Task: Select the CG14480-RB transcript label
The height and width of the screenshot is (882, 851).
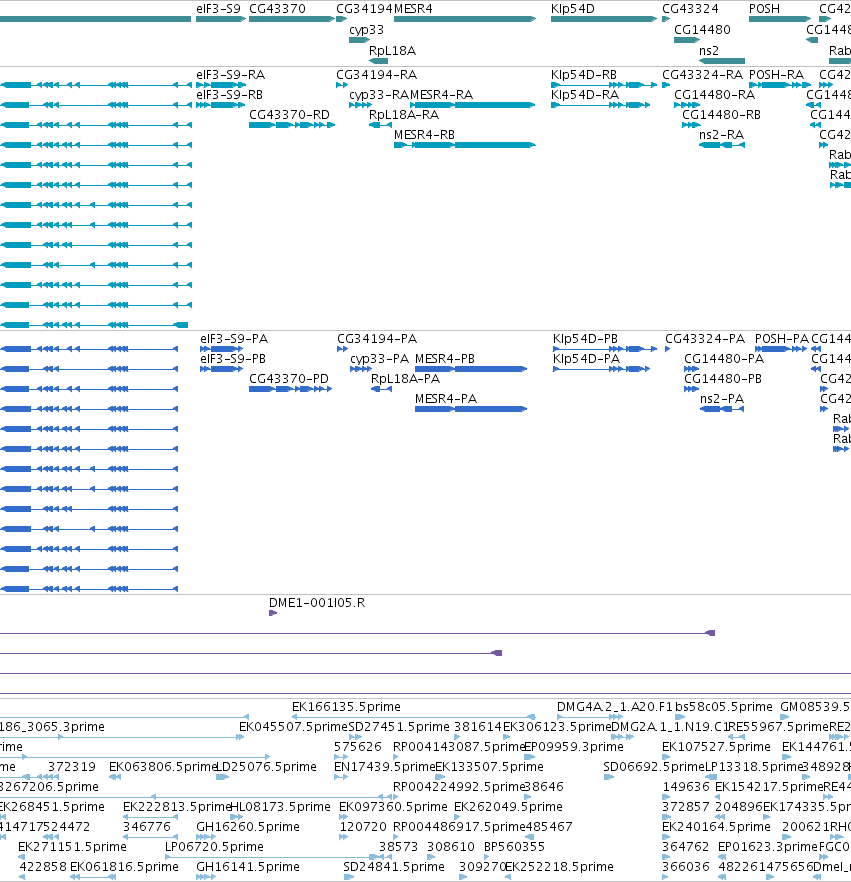Action: 721,115
